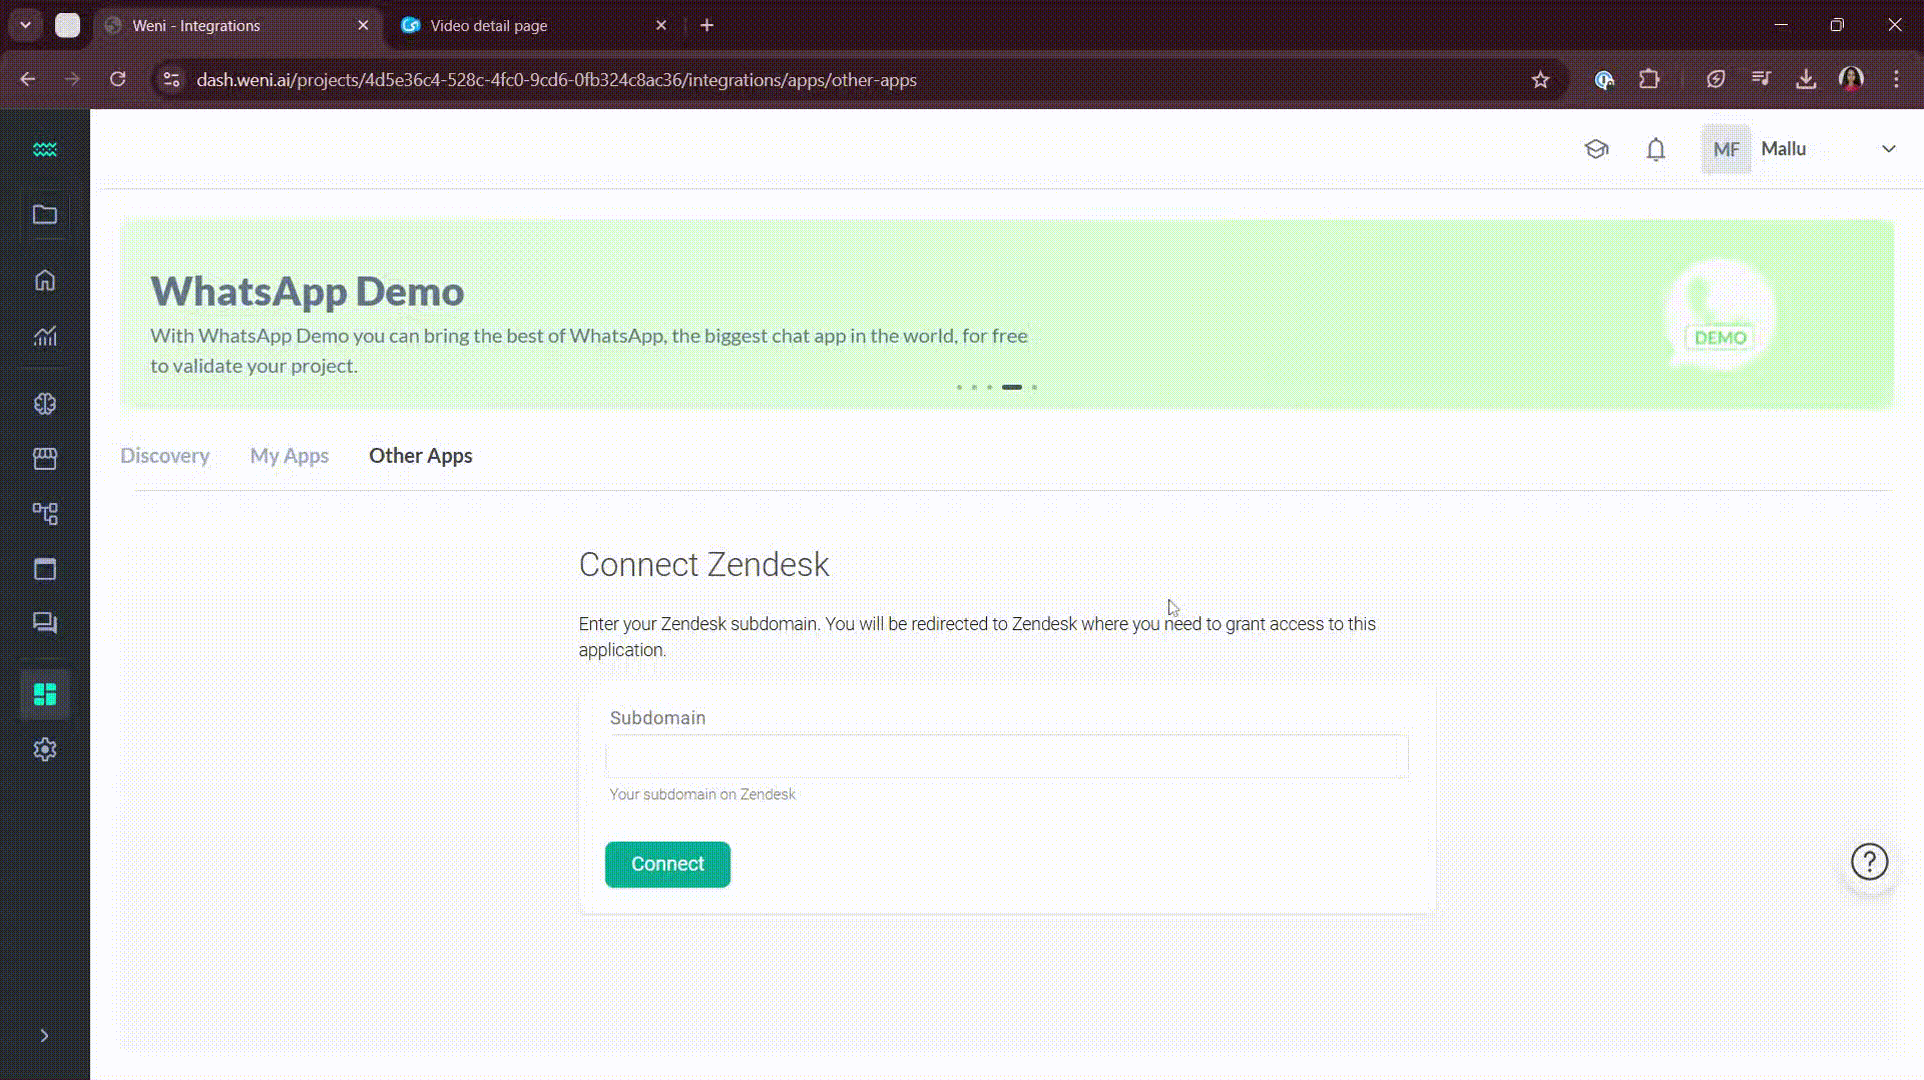Image resolution: width=1924 pixels, height=1080 pixels.
Task: Switch to the Discovery tab
Action: [x=164, y=455]
